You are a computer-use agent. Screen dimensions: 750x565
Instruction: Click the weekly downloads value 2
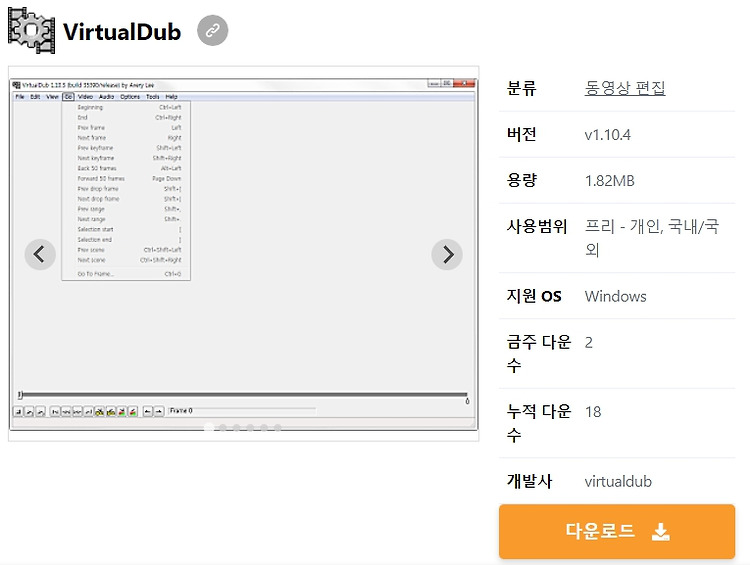pos(589,343)
